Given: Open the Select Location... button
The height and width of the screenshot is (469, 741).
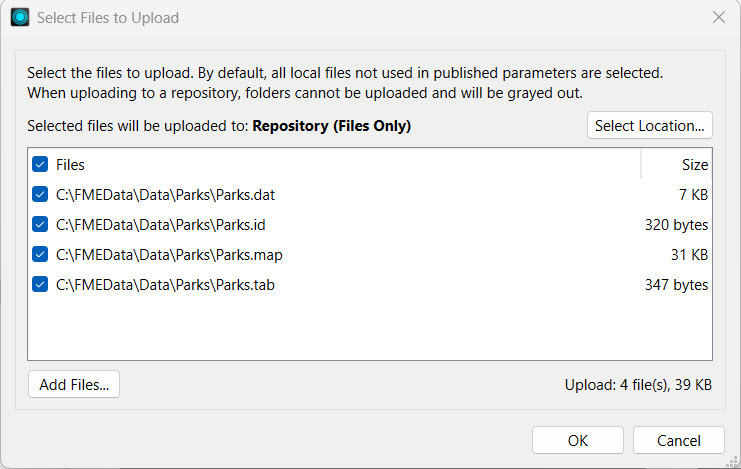Looking at the screenshot, I should coord(649,126).
